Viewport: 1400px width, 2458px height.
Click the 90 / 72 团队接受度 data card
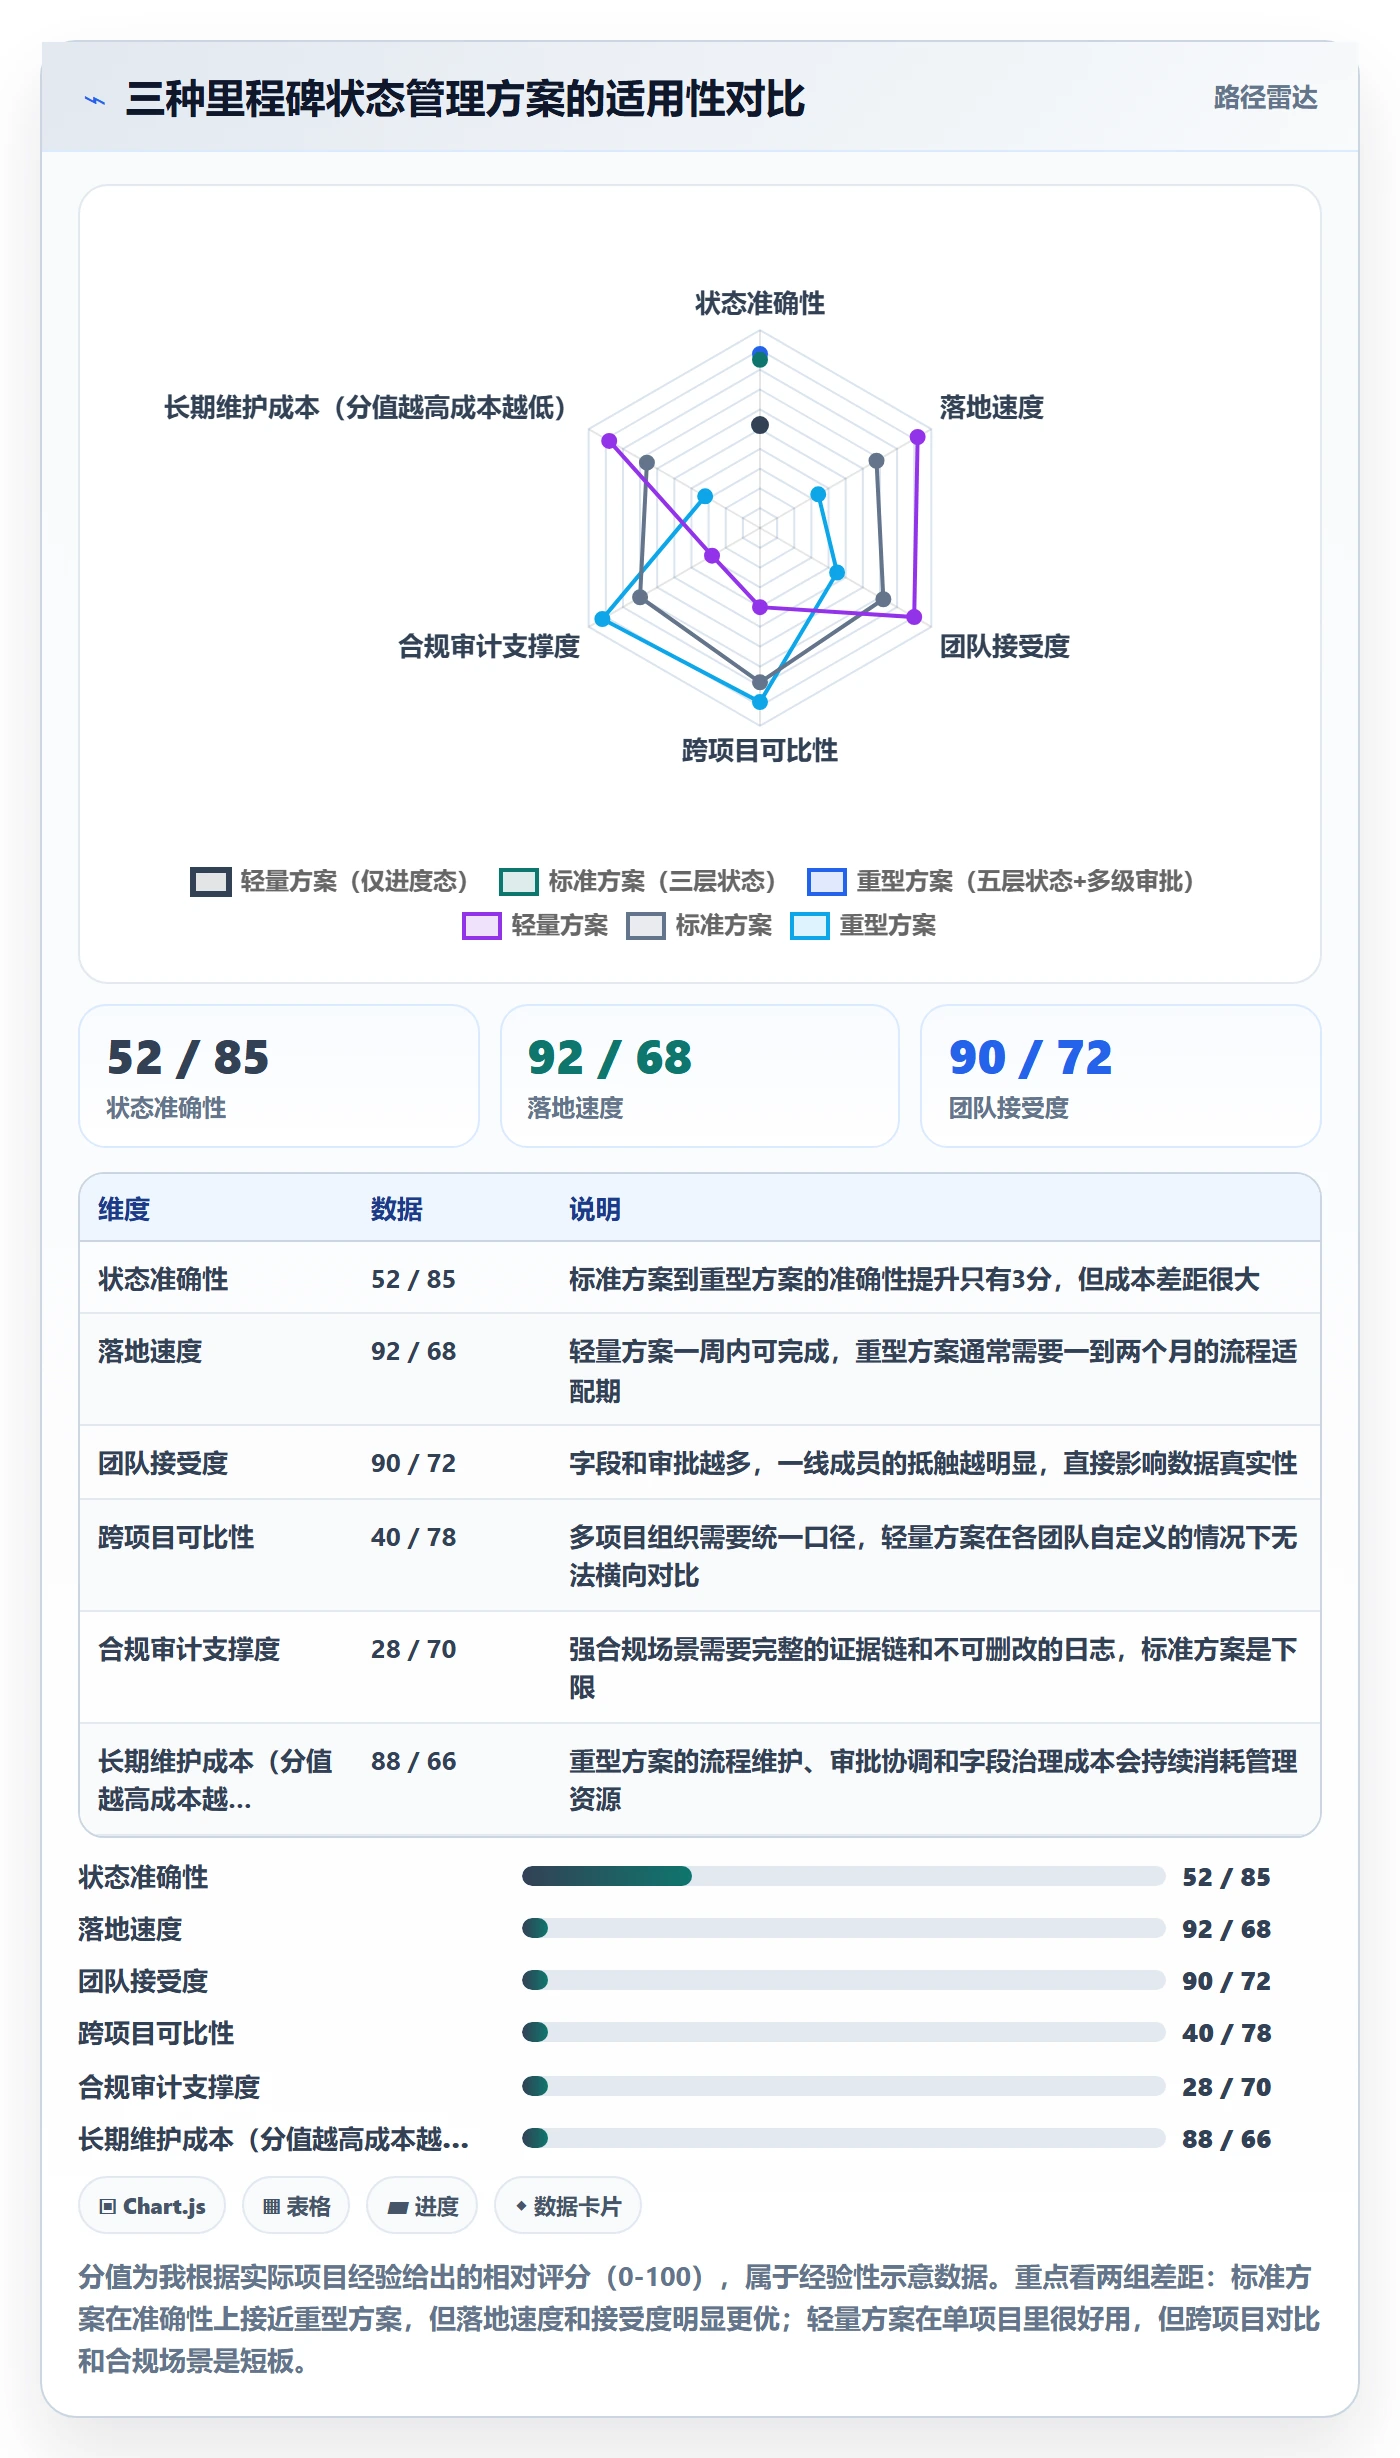click(x=1121, y=1076)
